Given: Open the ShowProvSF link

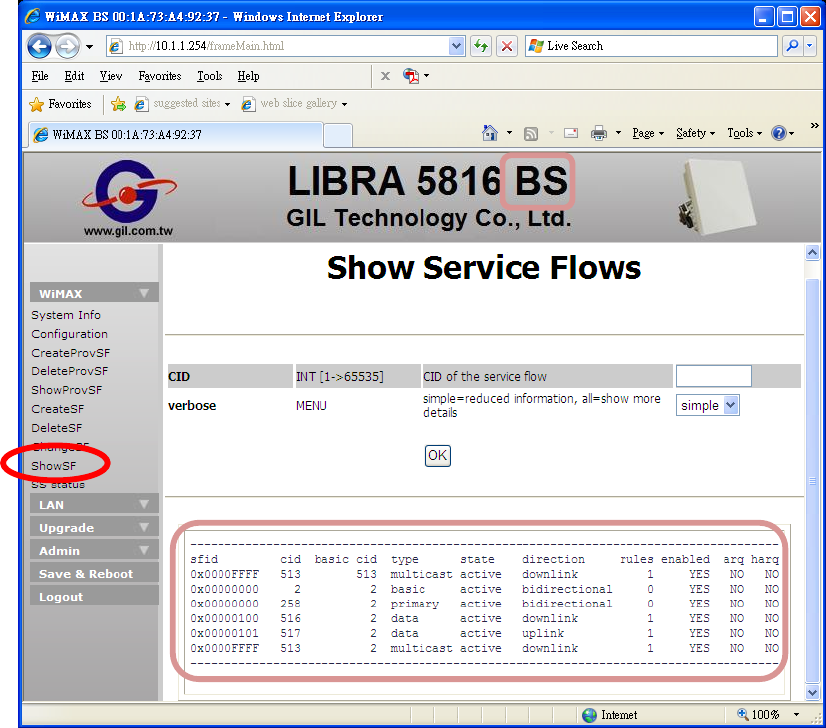Looking at the screenshot, I should click(x=66, y=390).
